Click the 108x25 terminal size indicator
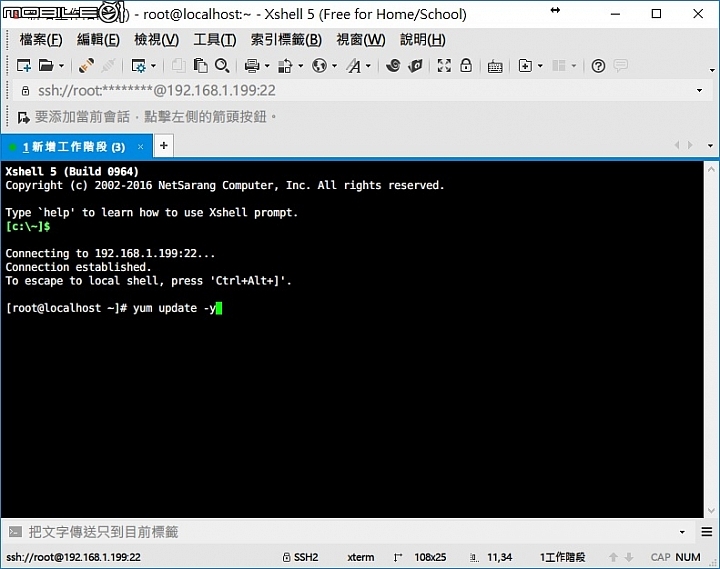Viewport: 720px width, 569px height. coord(430,557)
